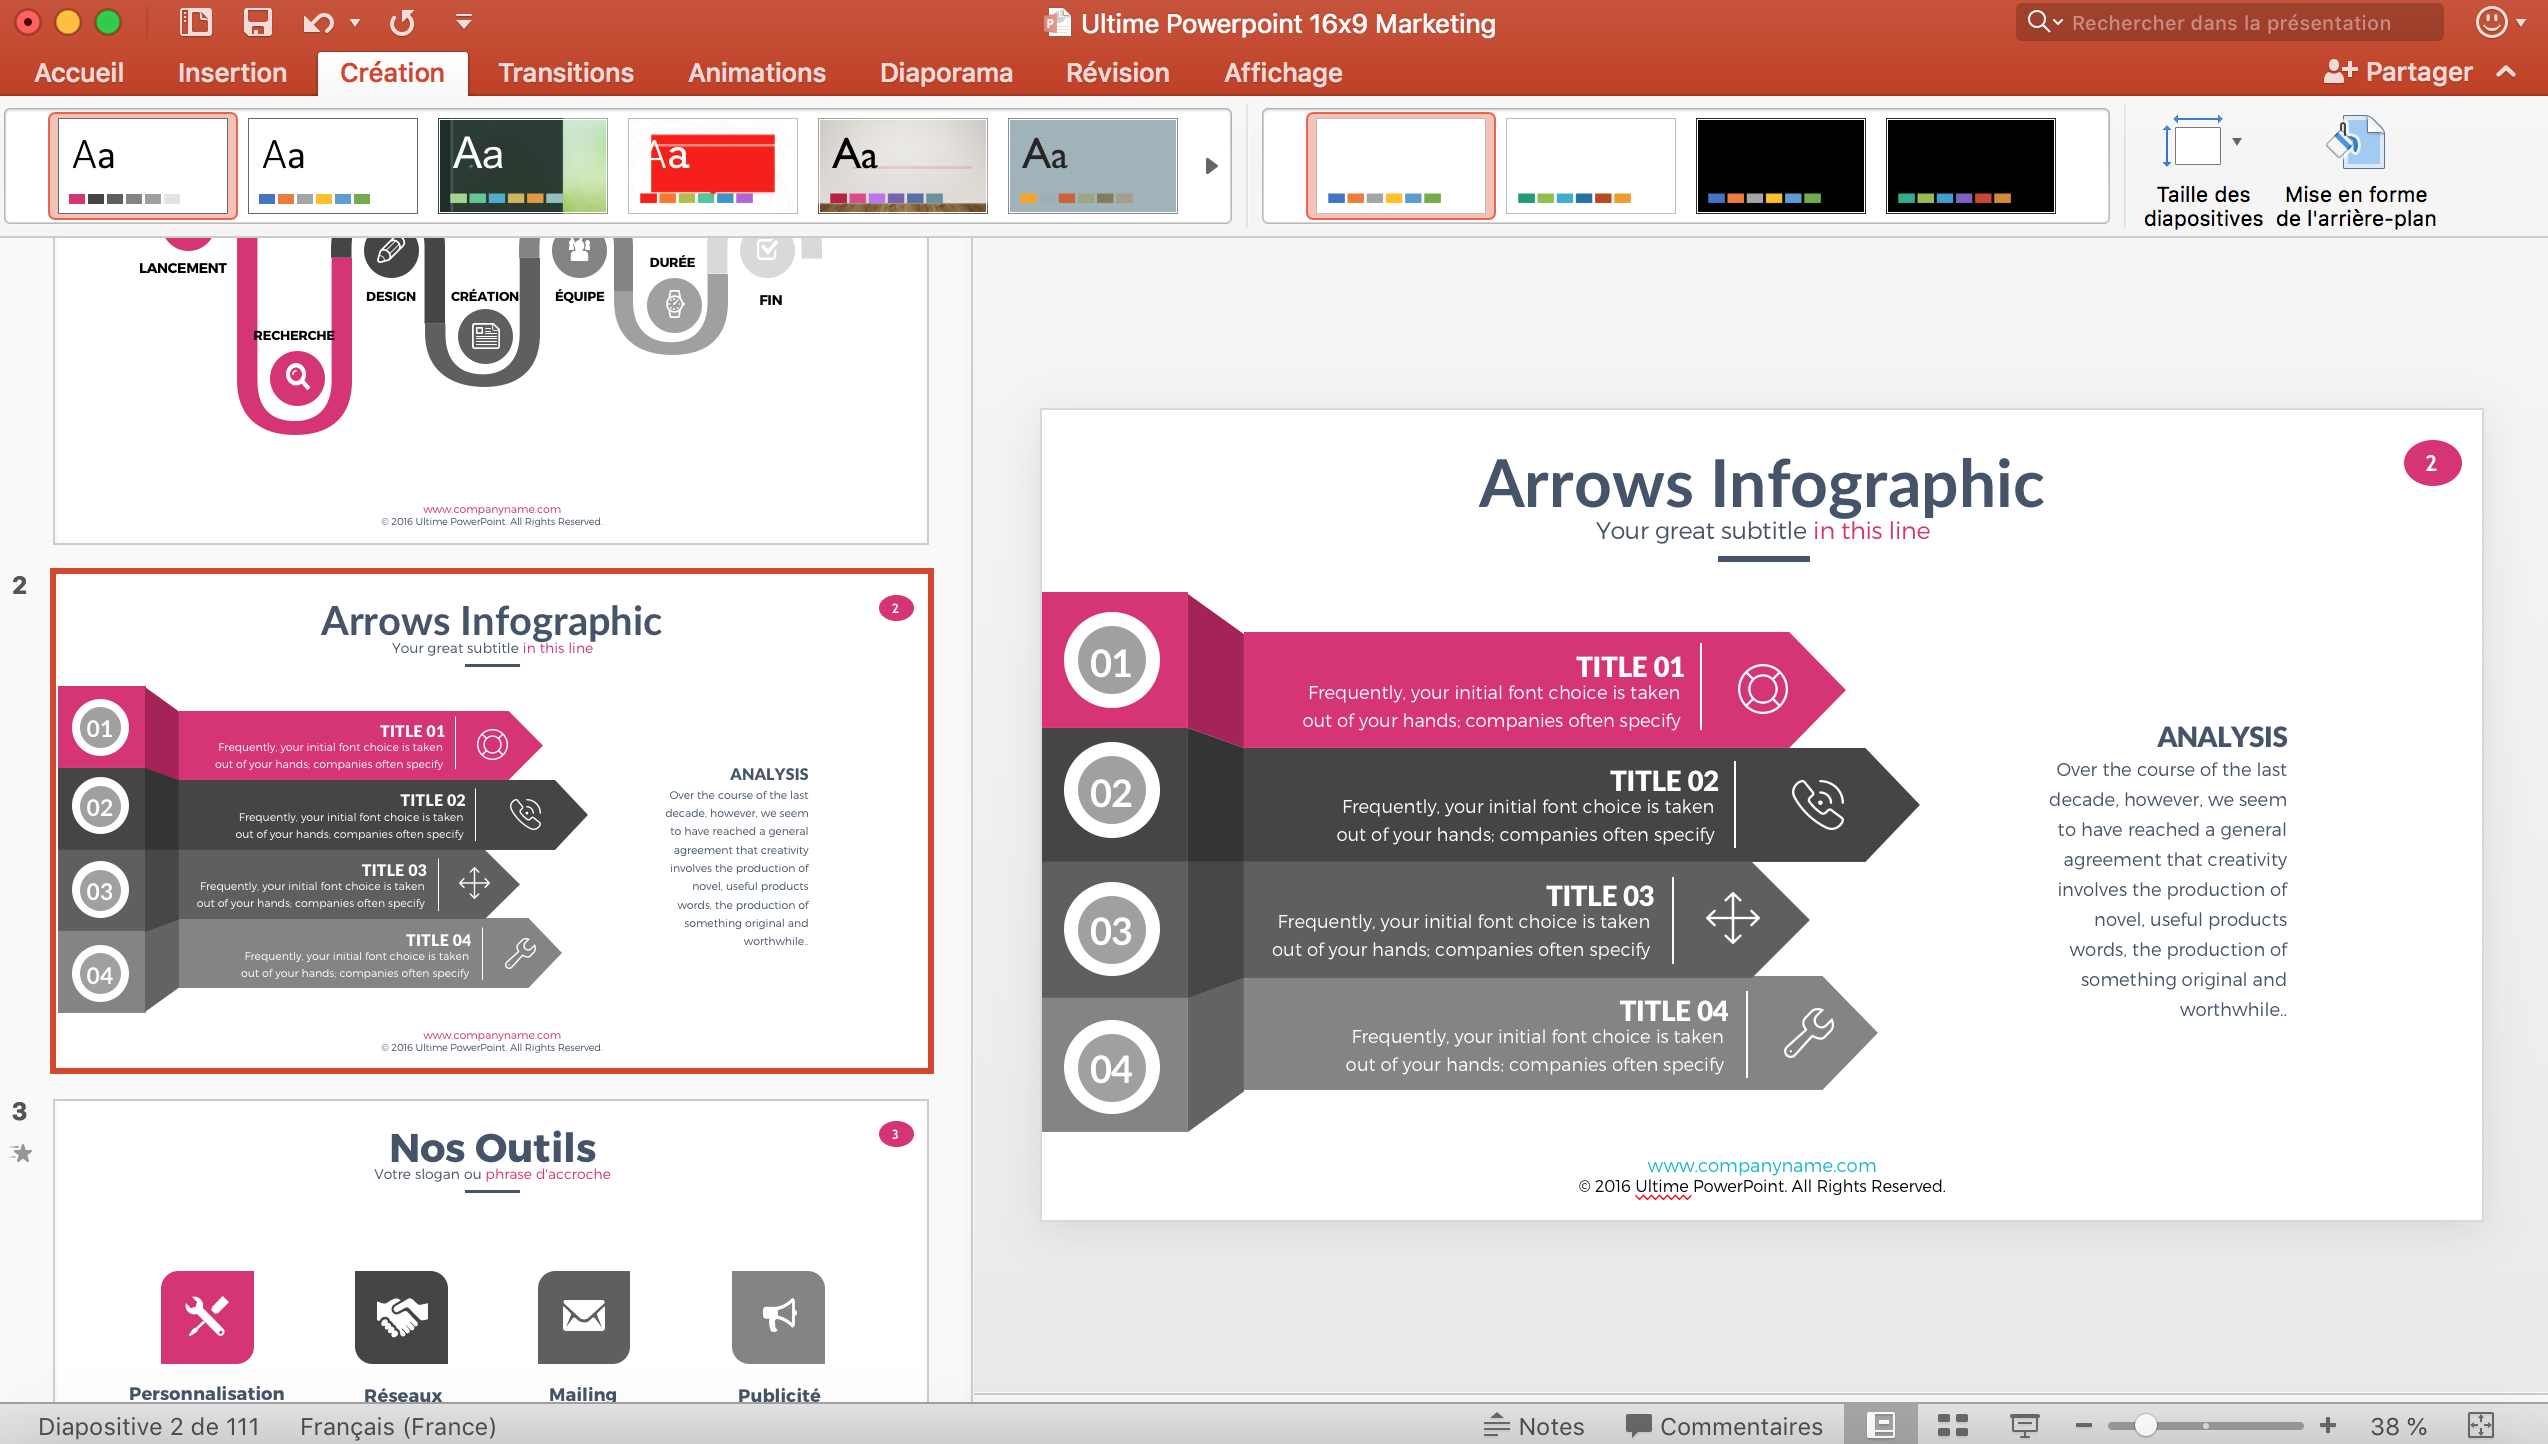This screenshot has width=2548, height=1444.
Task: Click the Arrows Infographic title on the slide
Action: (x=1761, y=484)
